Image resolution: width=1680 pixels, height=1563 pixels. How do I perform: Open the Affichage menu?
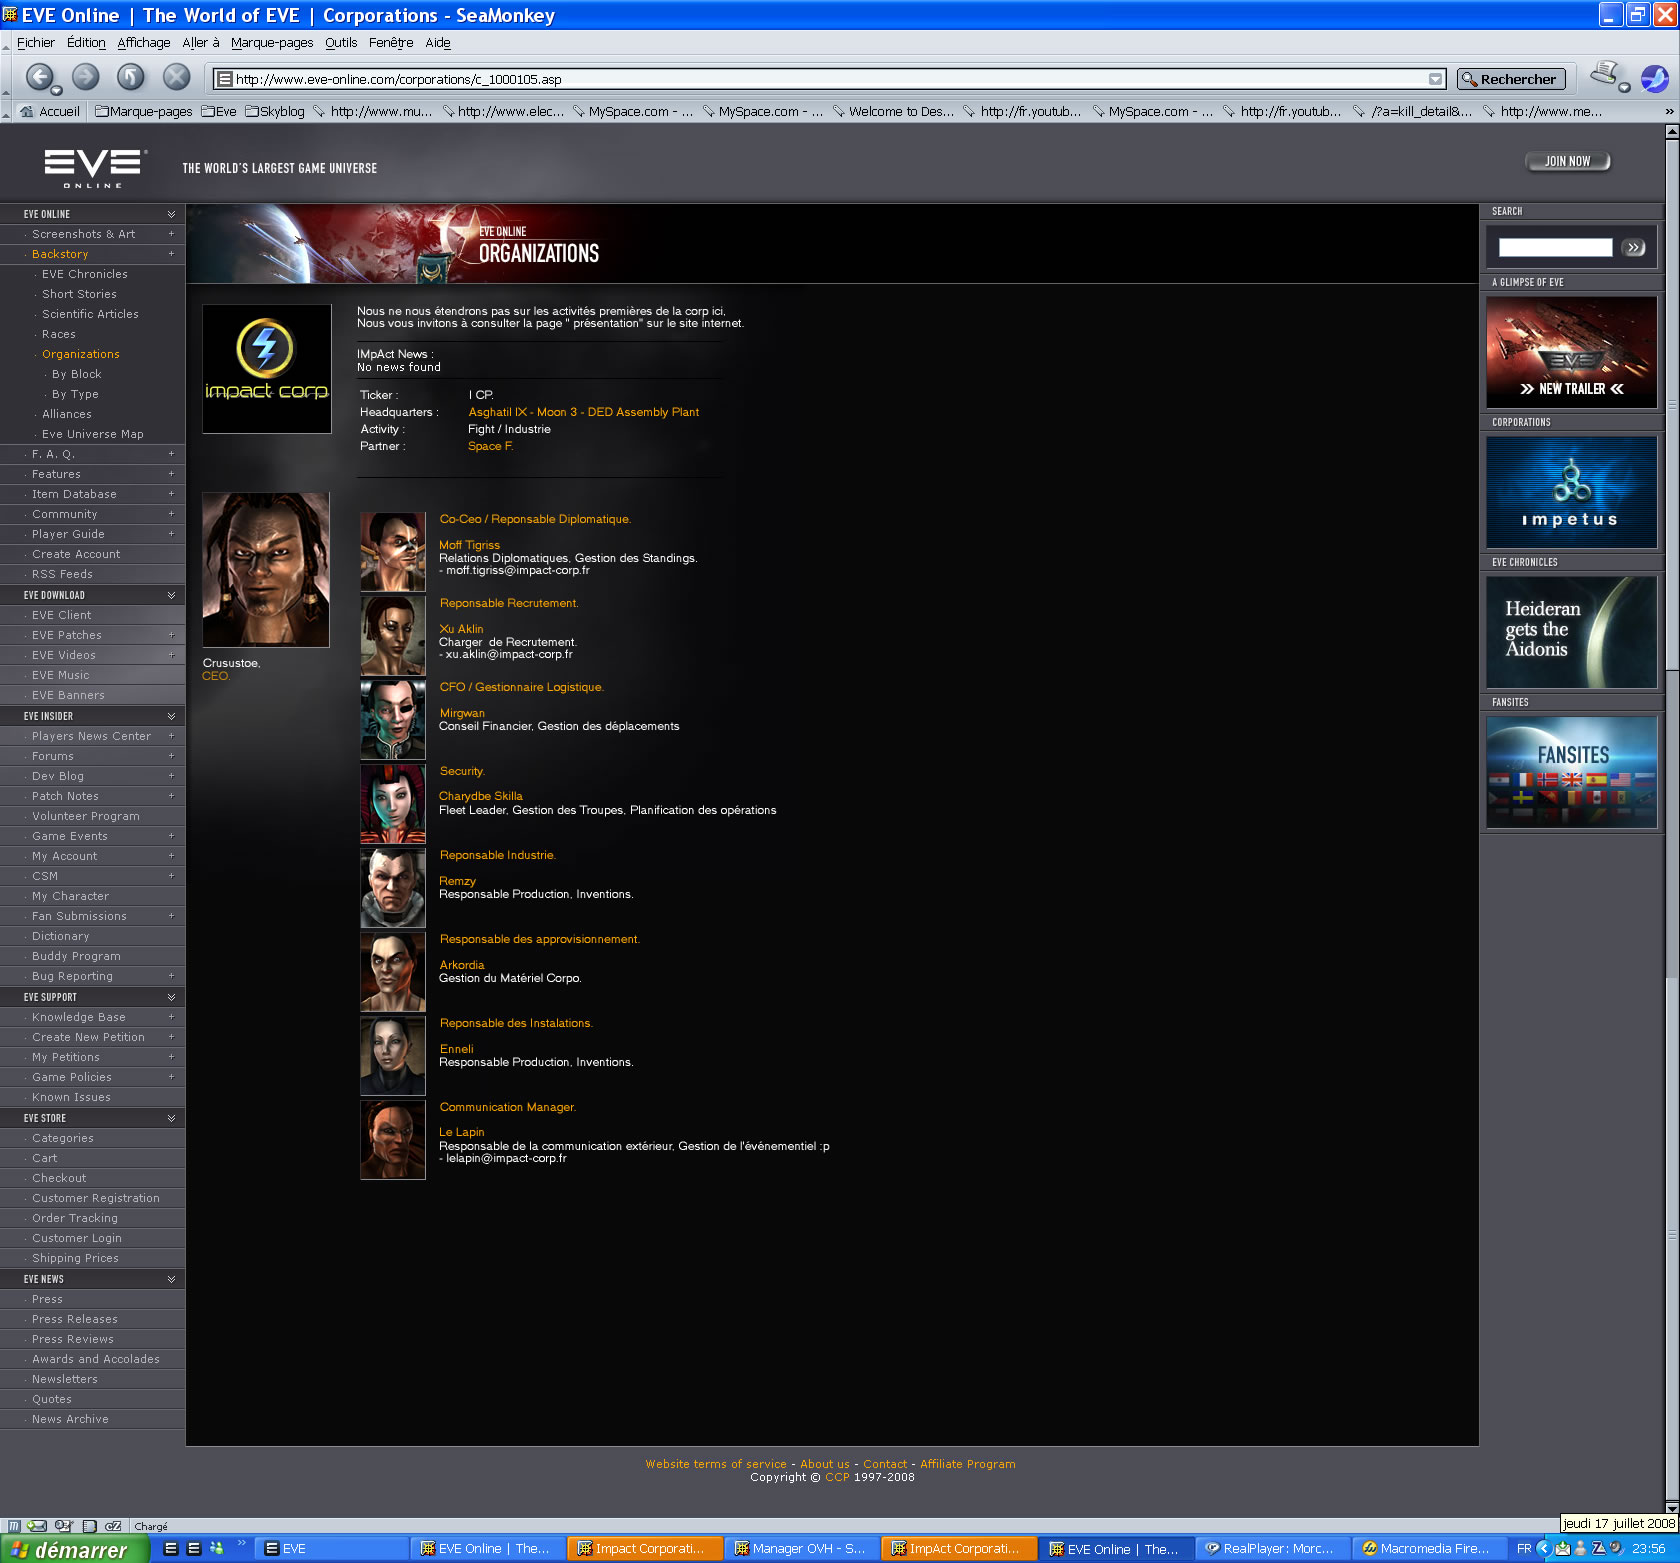coord(144,42)
